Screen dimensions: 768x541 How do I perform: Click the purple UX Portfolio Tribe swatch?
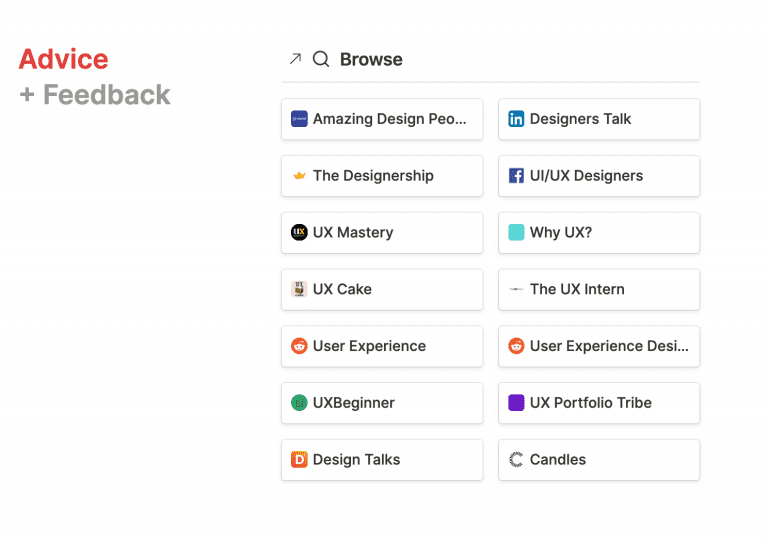[x=516, y=403]
